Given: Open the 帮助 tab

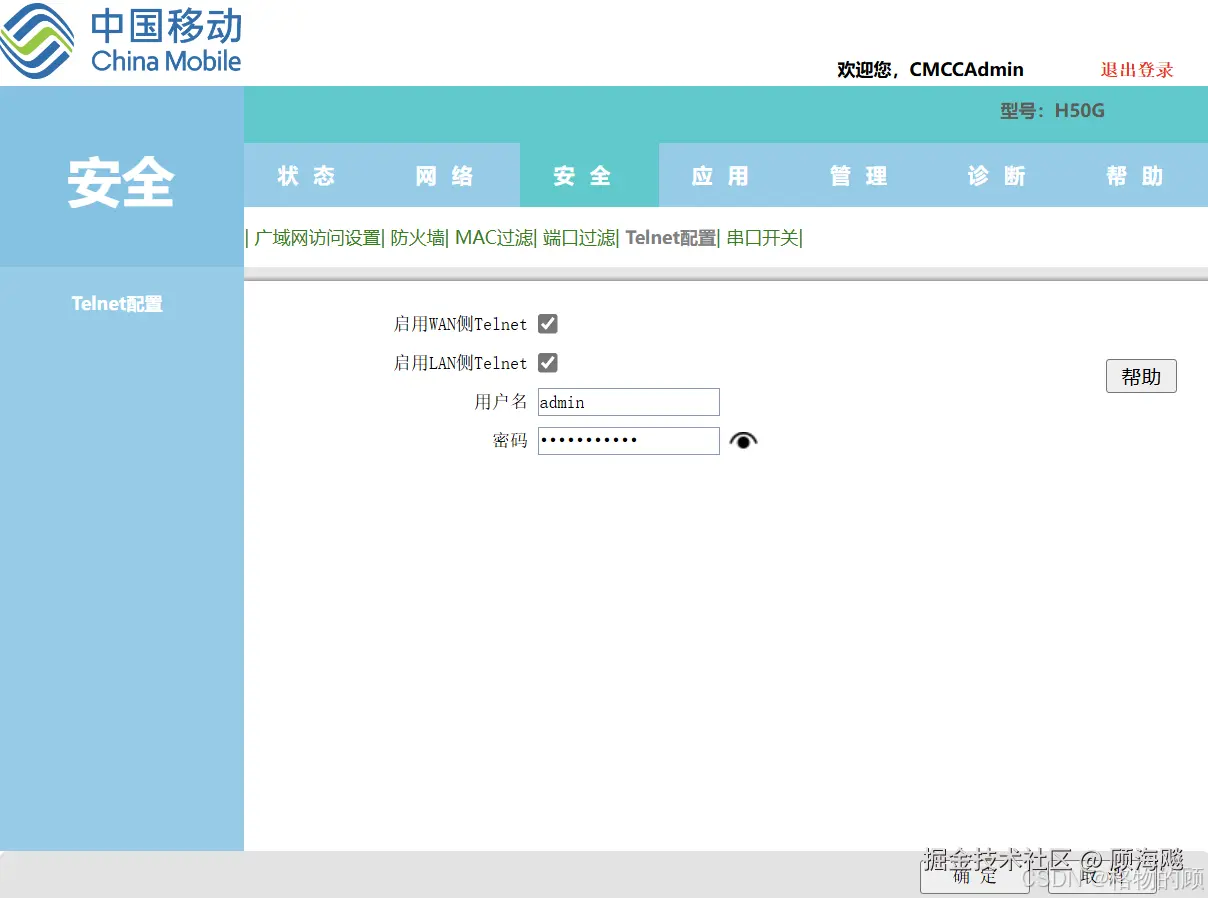Looking at the screenshot, I should [x=1135, y=175].
